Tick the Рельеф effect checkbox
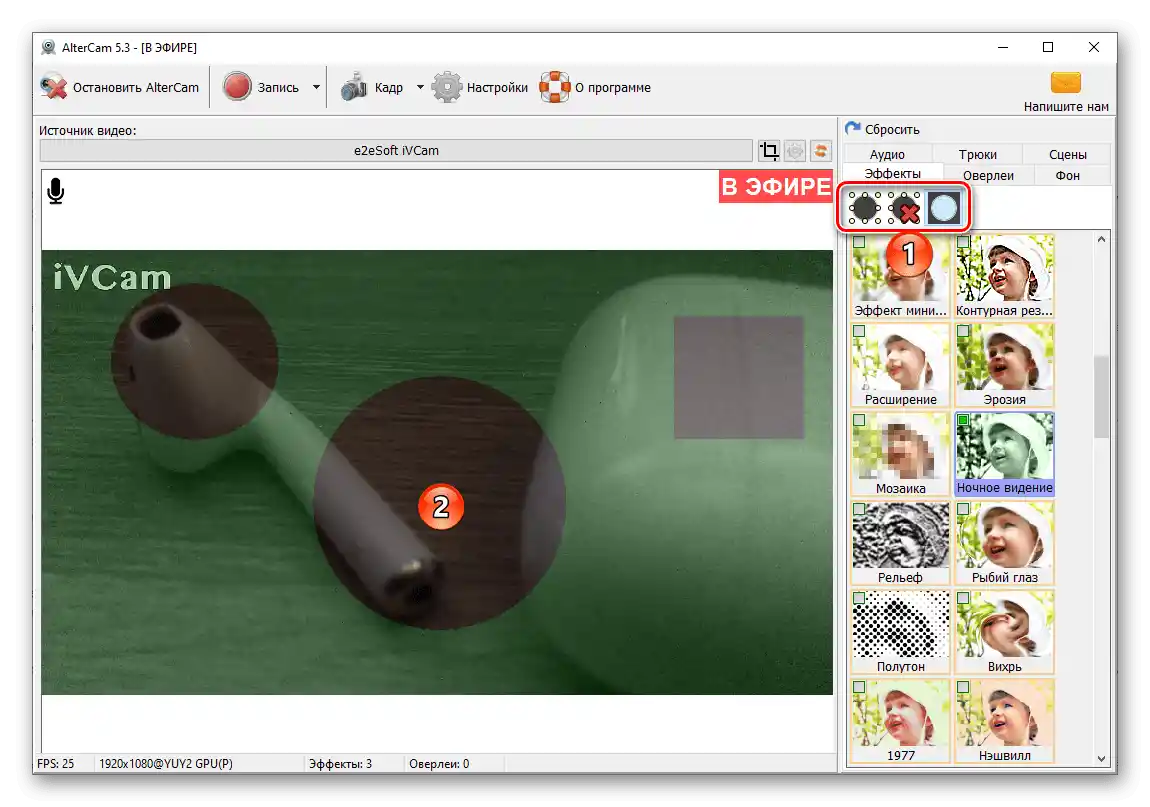 860,509
